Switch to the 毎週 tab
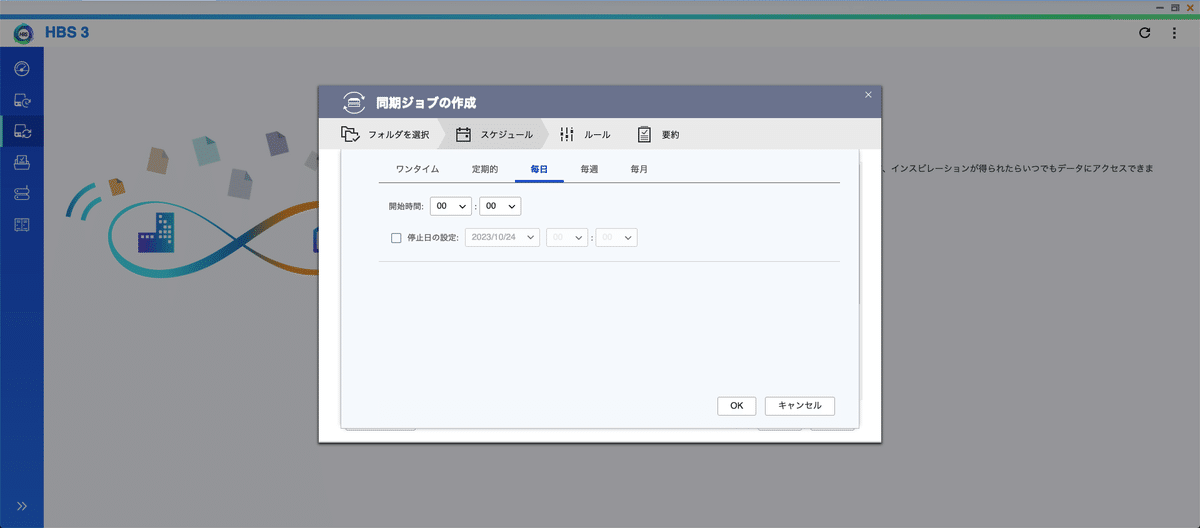 (589, 170)
